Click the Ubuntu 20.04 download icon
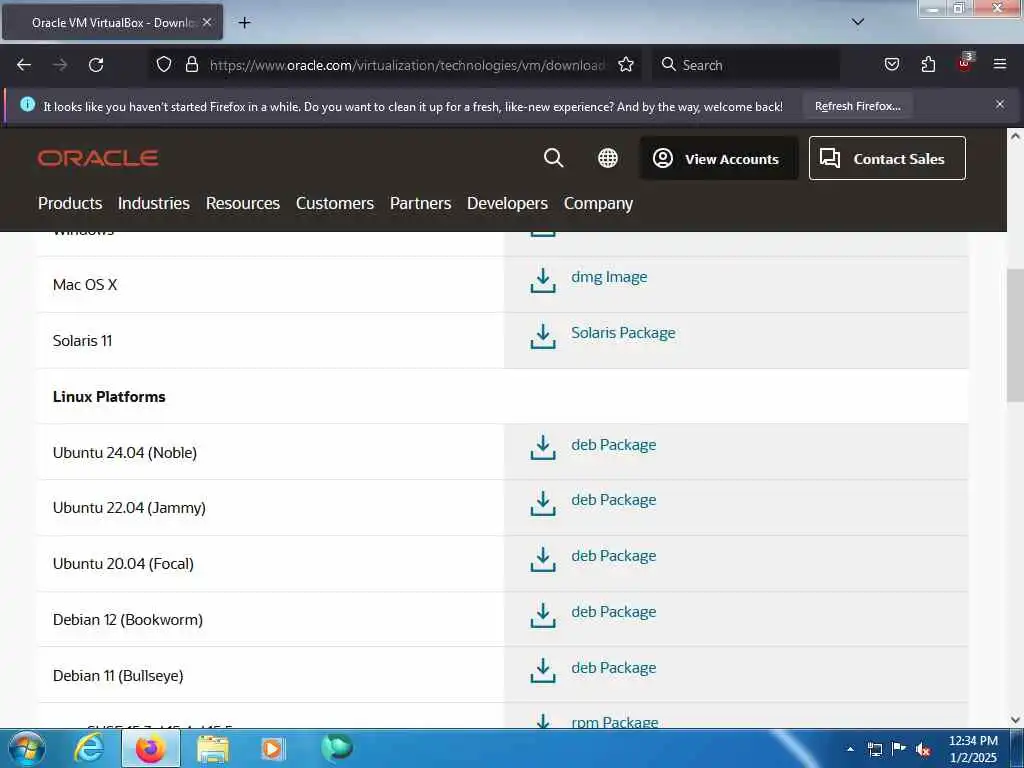 coord(543,560)
